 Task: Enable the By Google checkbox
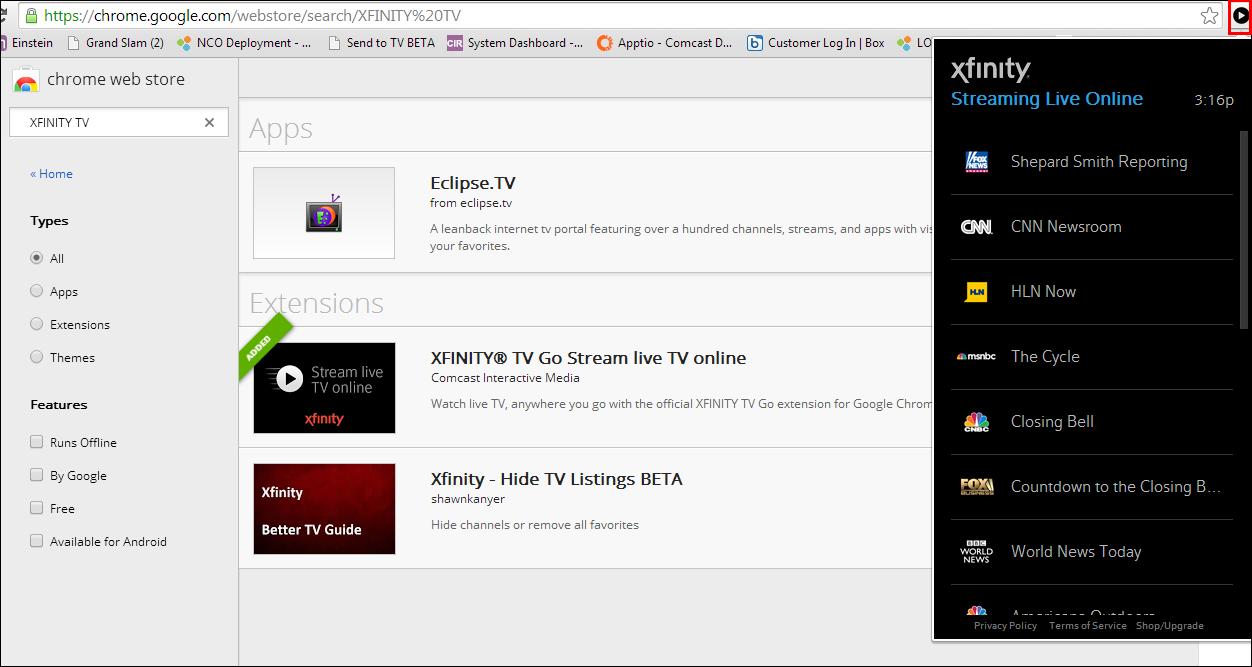click(37, 475)
